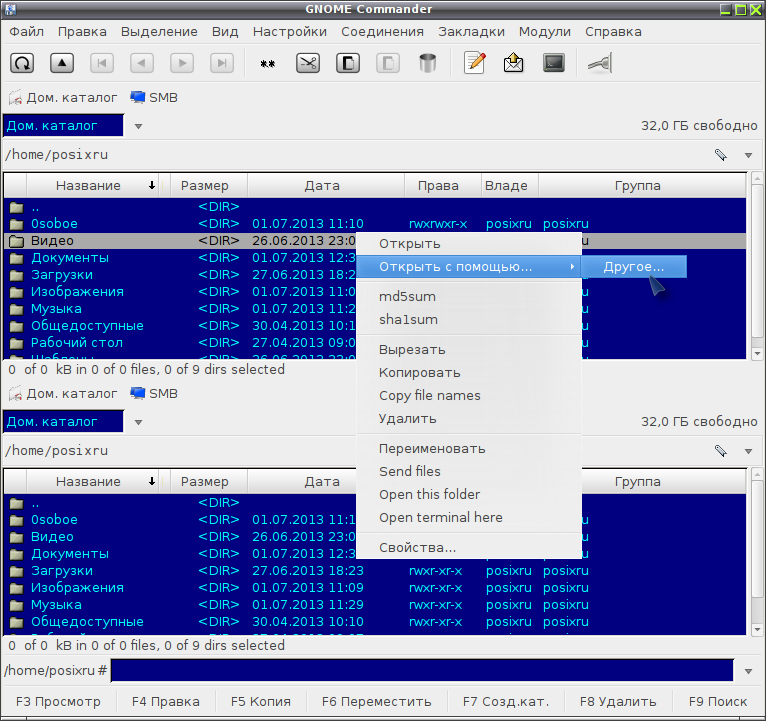Click the SMB connection button in the top panel

154,98
